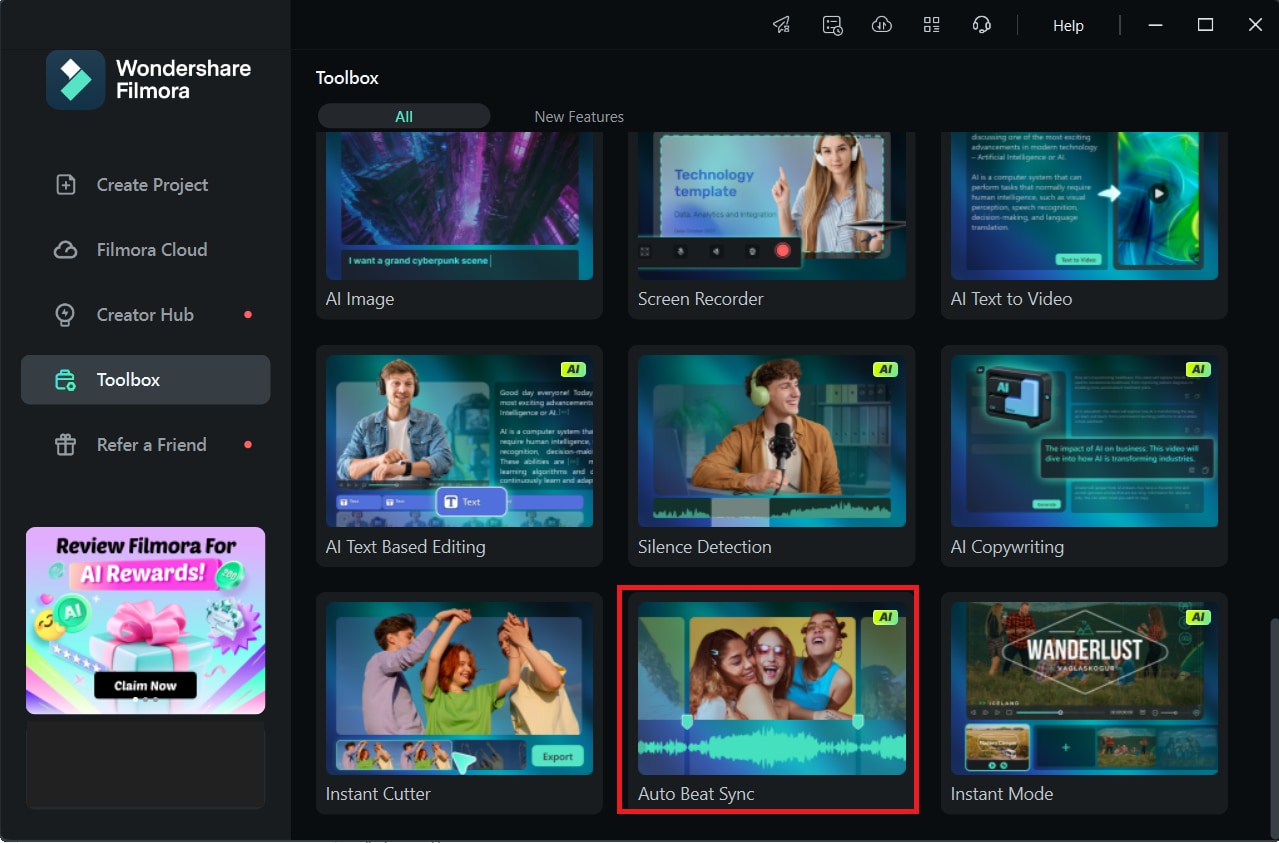
Task: Switch to the All tab
Action: tap(404, 117)
